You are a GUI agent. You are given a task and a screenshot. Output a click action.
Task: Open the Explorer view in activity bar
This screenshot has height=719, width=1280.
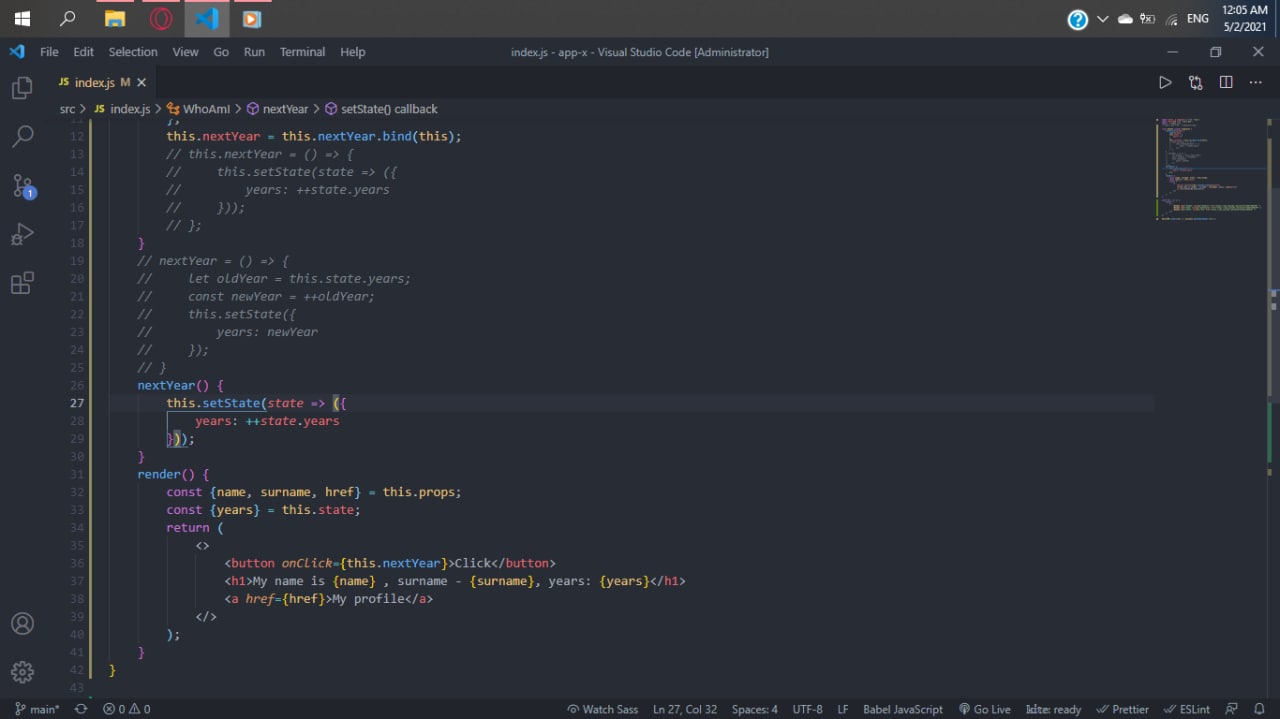[x=22, y=89]
